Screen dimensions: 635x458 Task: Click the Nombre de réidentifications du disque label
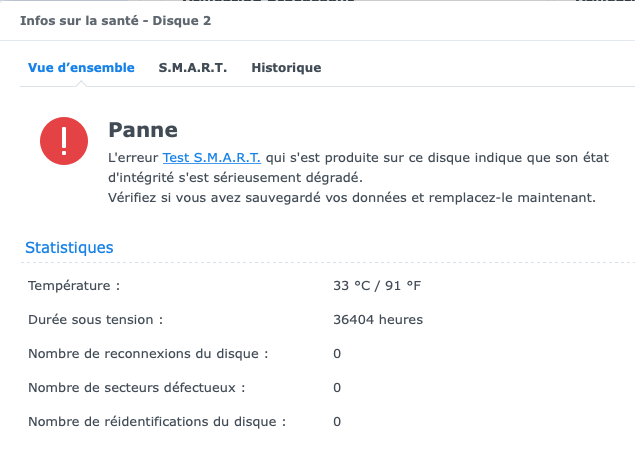pyautogui.click(x=157, y=422)
